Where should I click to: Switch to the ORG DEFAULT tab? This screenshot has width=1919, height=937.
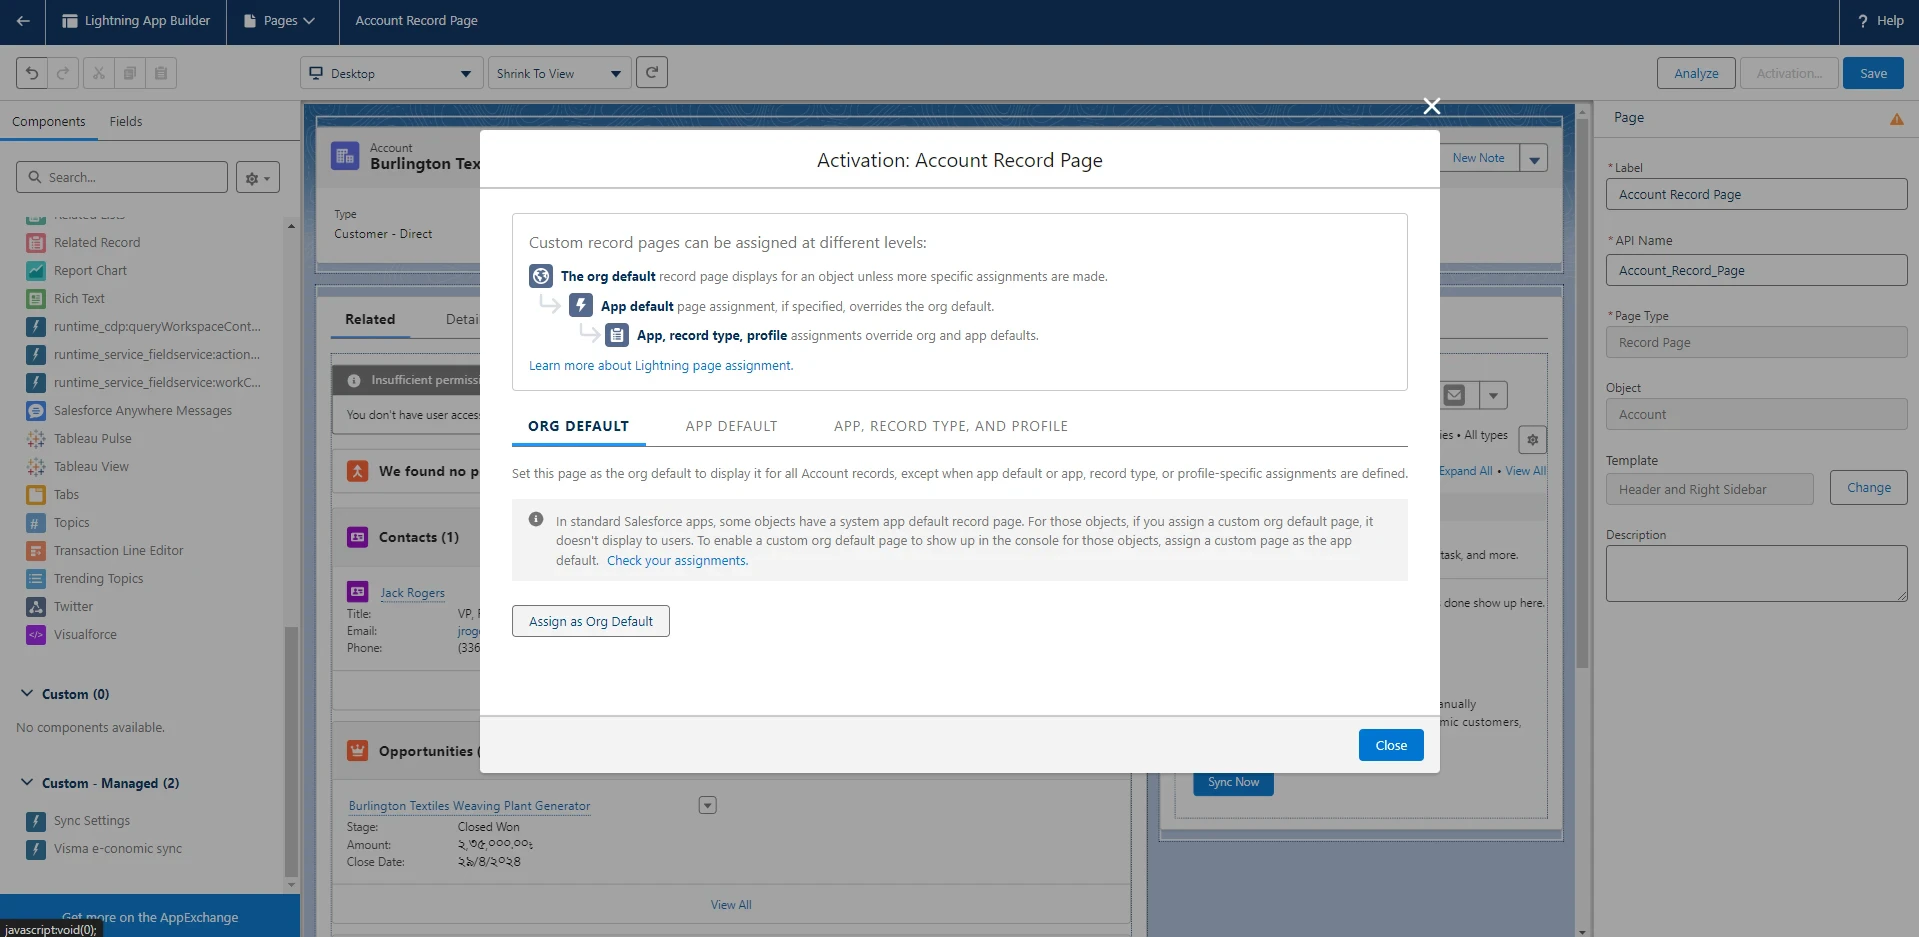click(579, 426)
